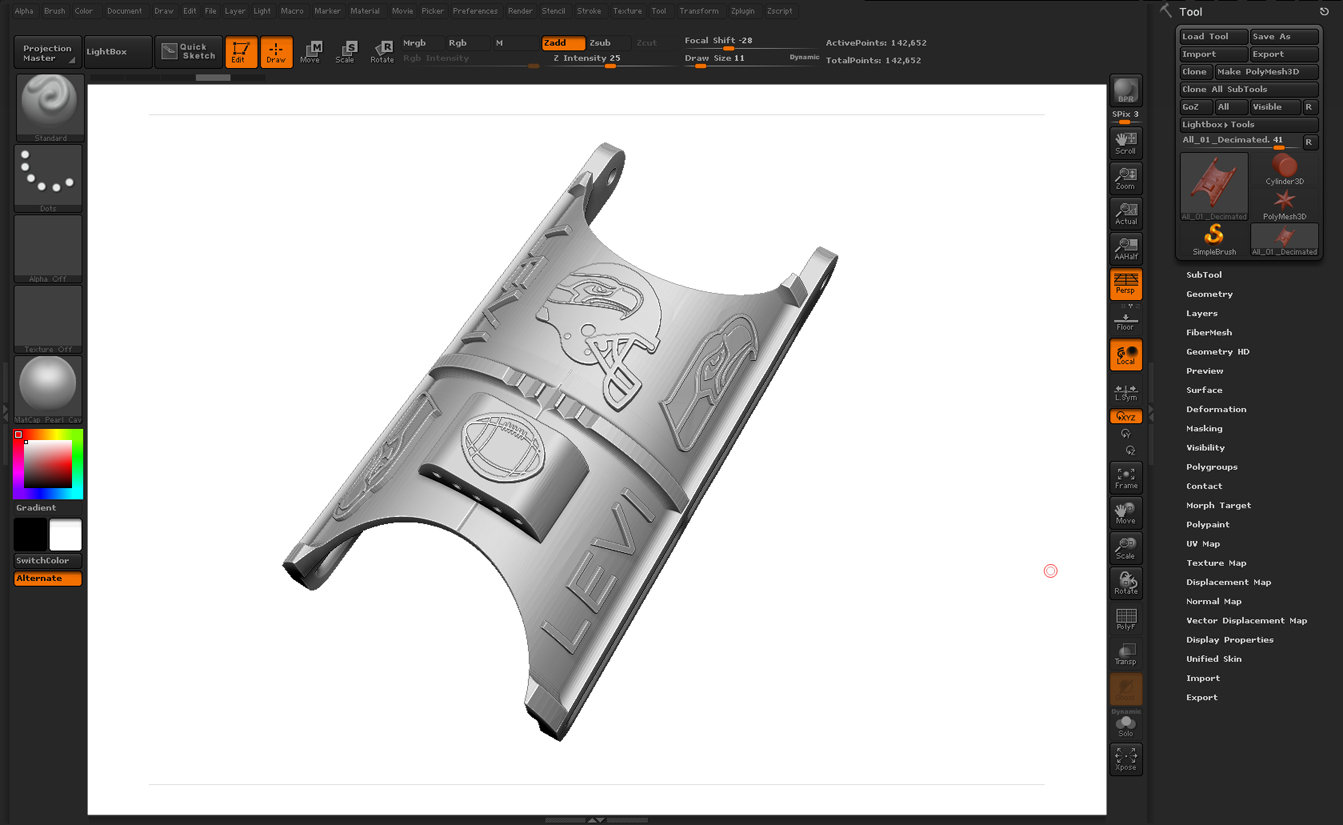Click the Tool palette refresh icon
1343x825 pixels.
tap(1324, 11)
